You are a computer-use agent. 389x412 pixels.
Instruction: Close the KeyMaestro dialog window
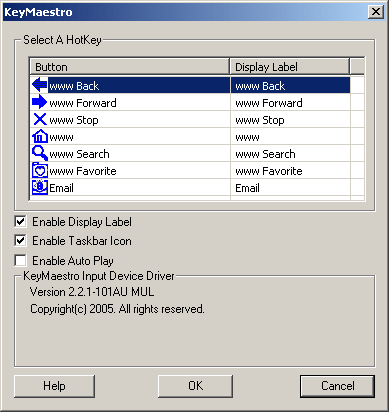(376, 12)
